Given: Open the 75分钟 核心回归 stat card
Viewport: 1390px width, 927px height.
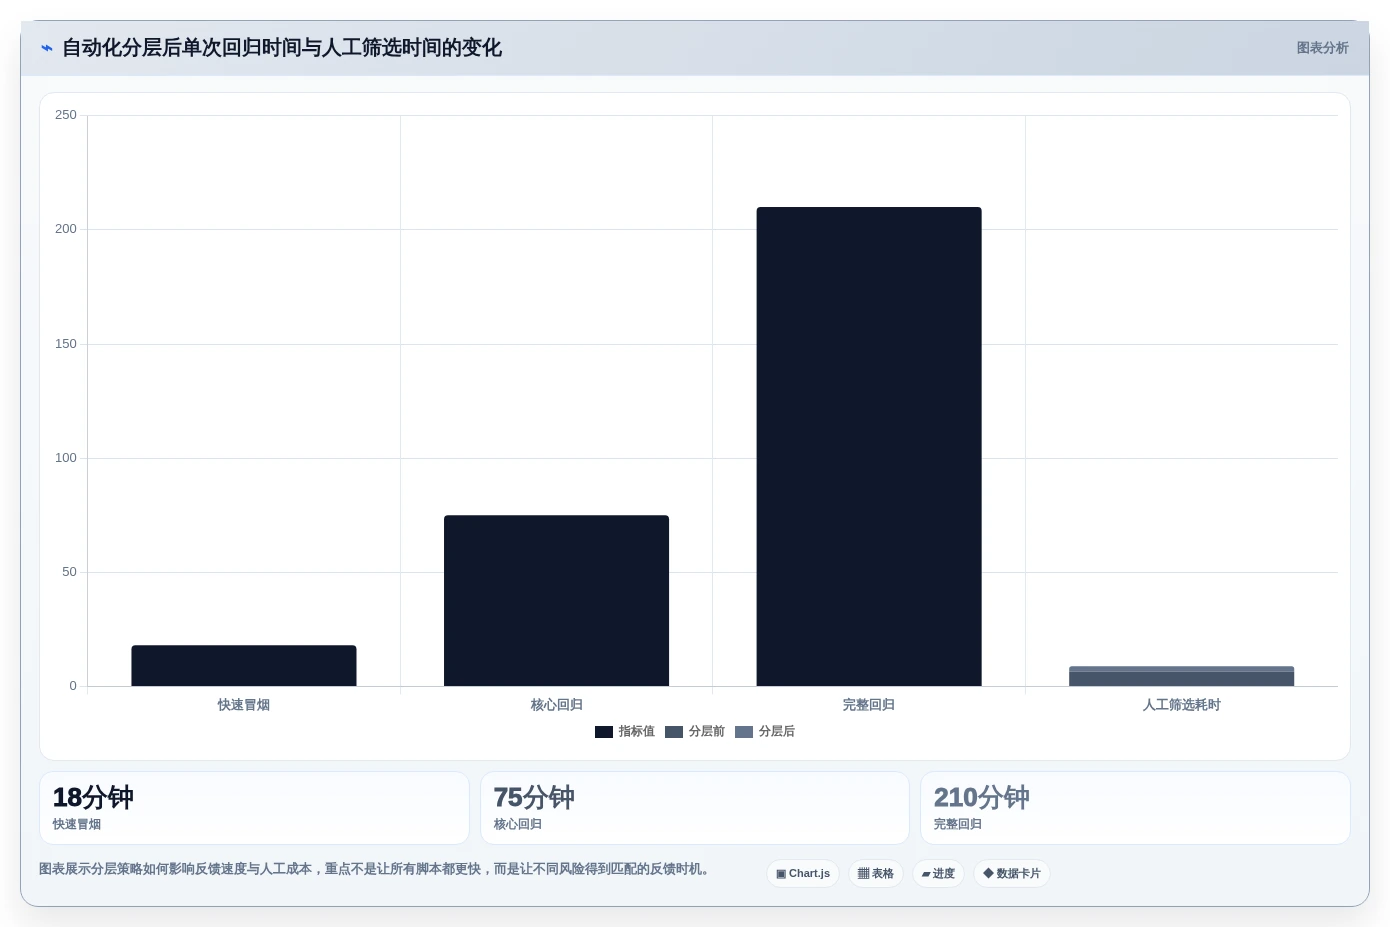Looking at the screenshot, I should click(x=695, y=808).
